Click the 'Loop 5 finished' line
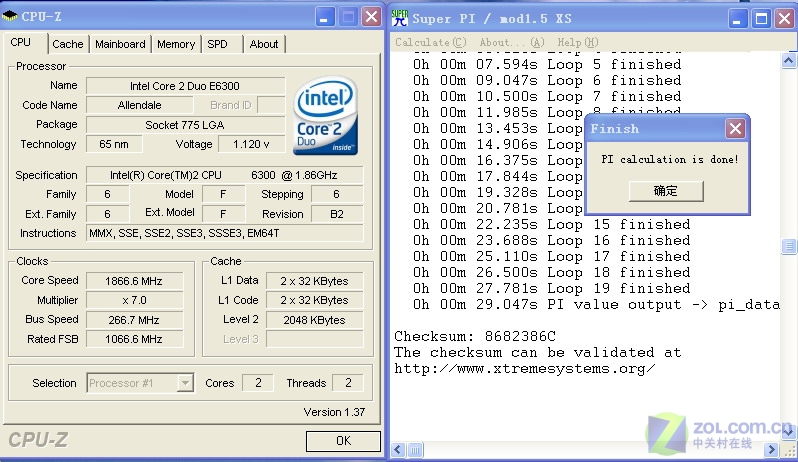 point(547,65)
